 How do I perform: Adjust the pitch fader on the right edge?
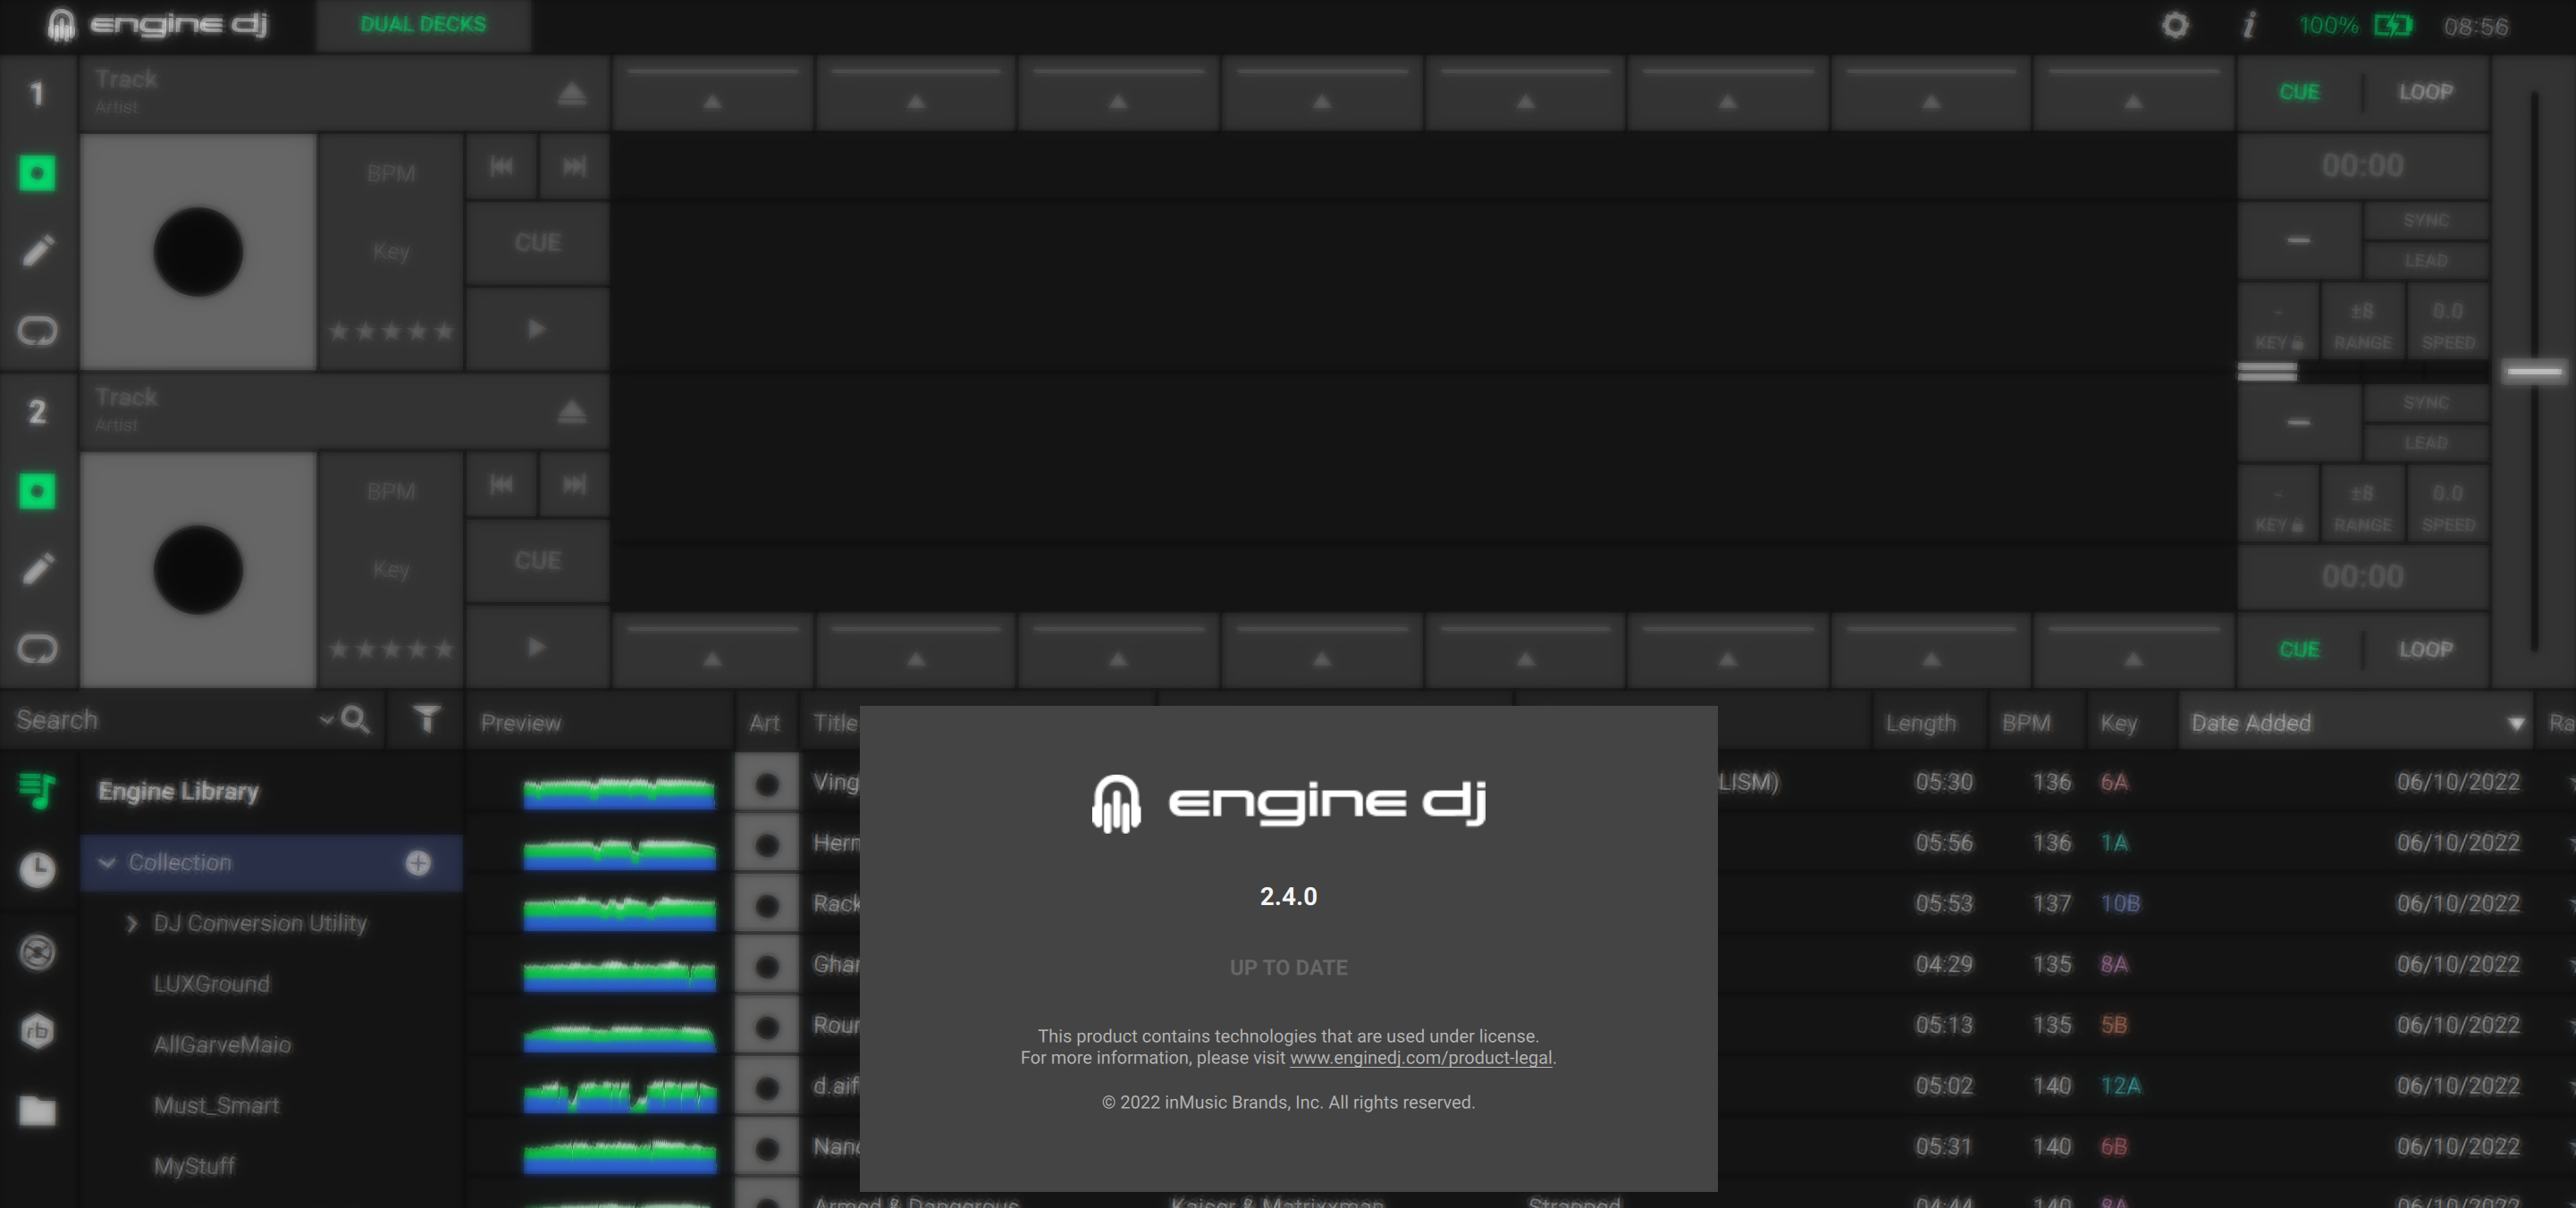coord(2534,370)
